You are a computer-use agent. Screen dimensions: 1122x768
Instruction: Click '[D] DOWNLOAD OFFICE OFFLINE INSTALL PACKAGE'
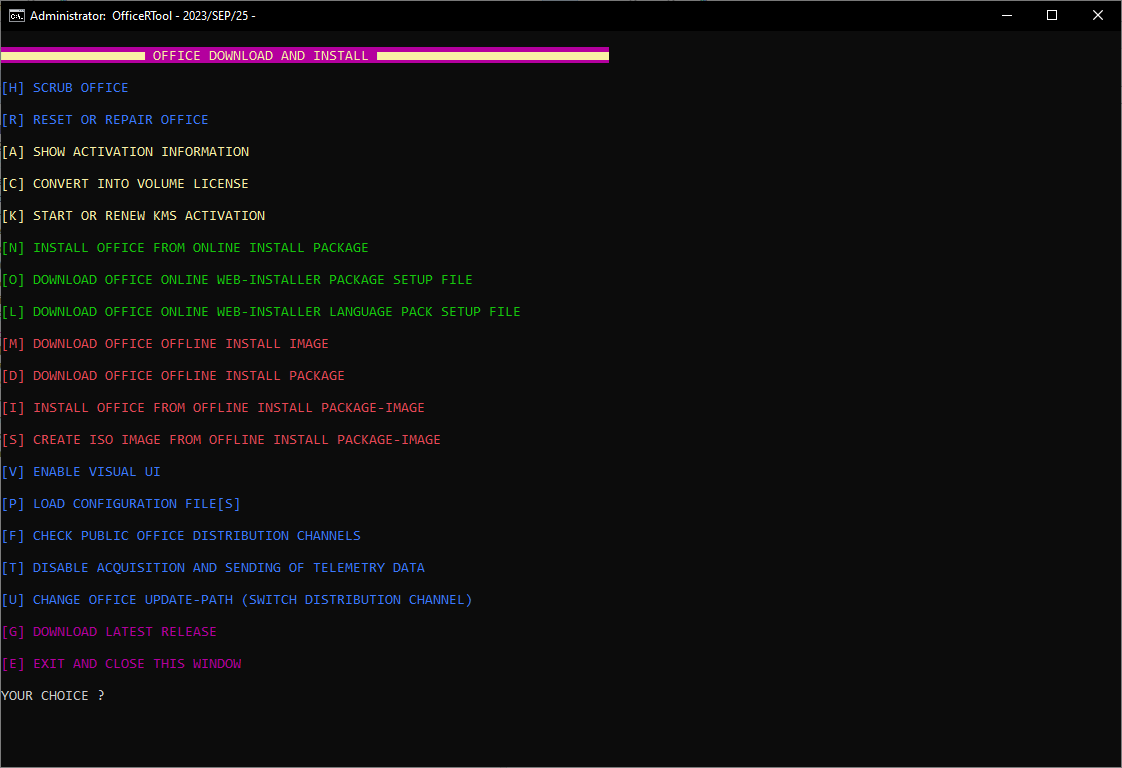(x=173, y=376)
